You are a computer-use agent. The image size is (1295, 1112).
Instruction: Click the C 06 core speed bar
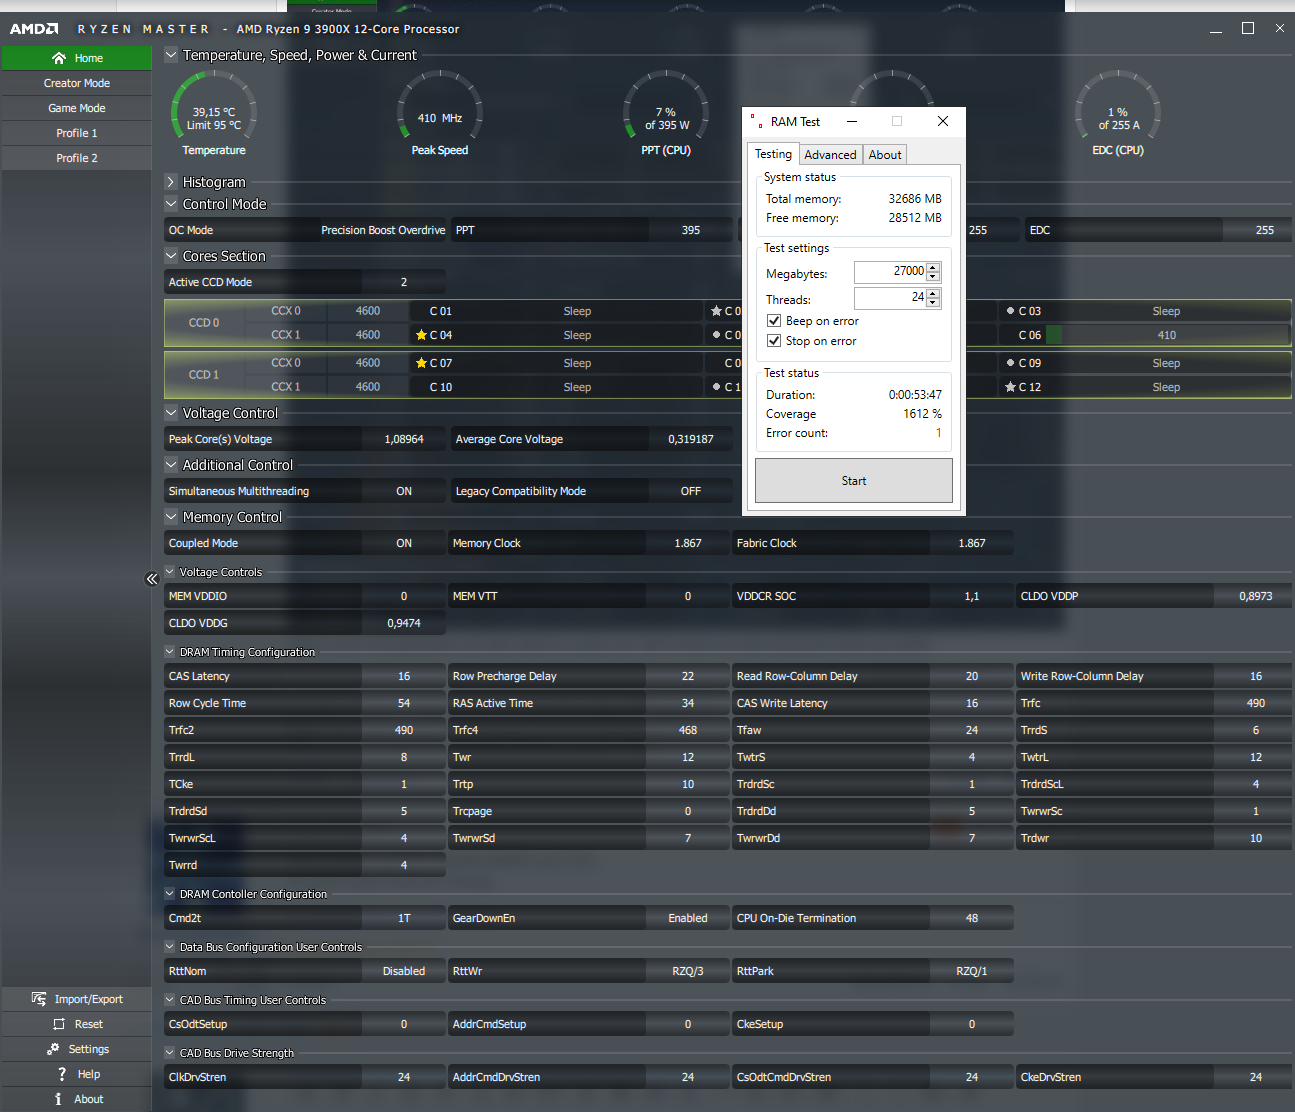[1166, 335]
